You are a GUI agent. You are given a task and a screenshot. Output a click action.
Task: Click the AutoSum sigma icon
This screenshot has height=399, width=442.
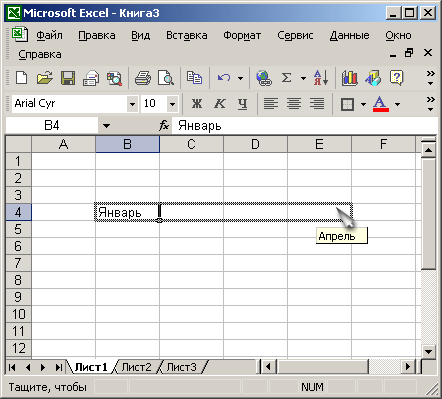[x=286, y=78]
